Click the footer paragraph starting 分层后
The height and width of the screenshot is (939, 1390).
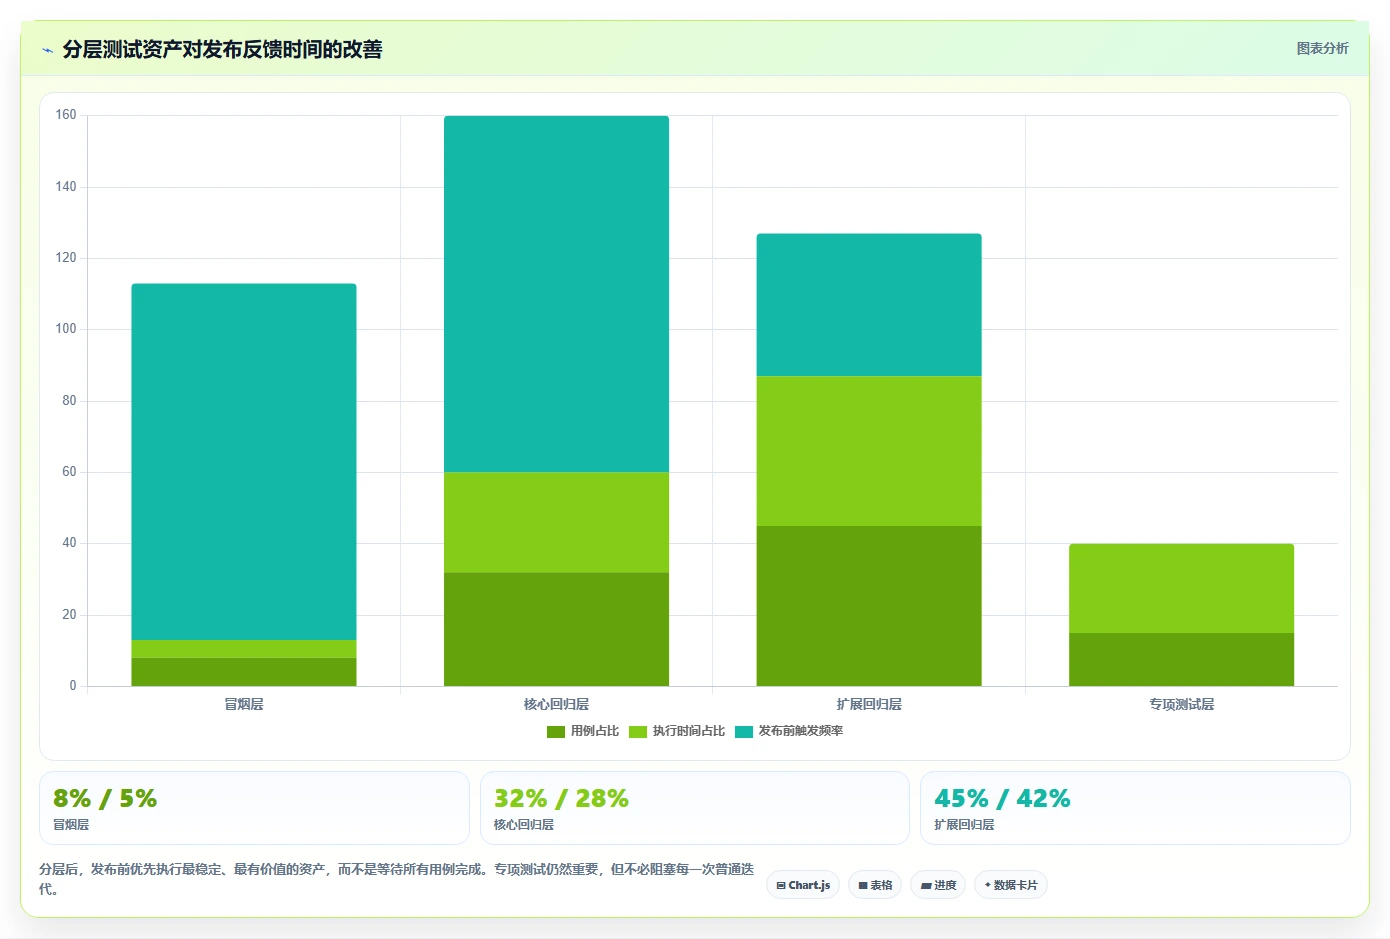point(396,879)
